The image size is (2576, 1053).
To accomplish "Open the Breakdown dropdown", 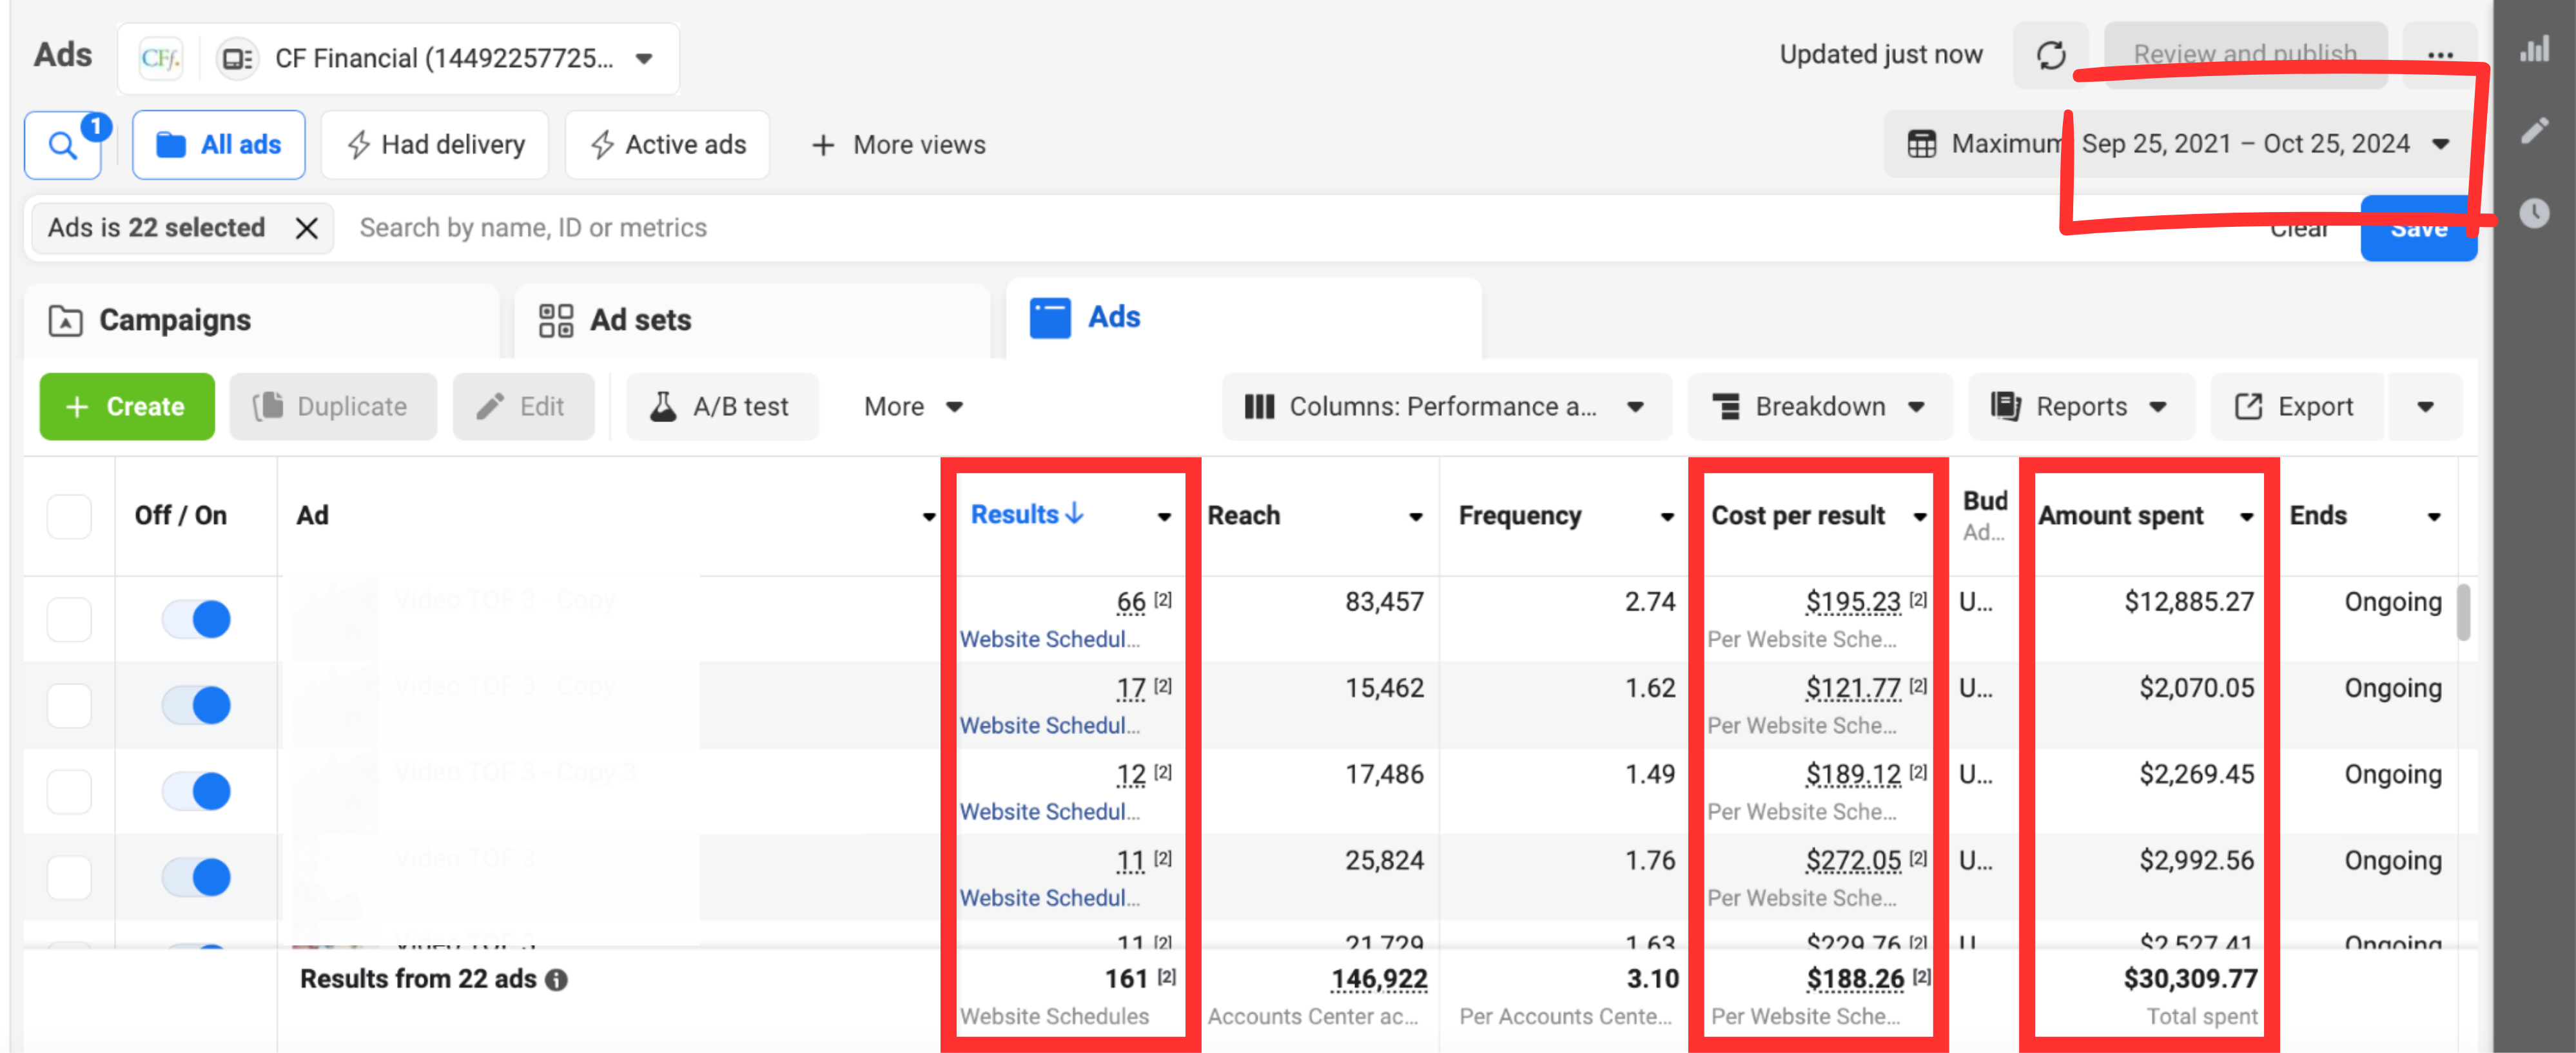I will click(1819, 407).
